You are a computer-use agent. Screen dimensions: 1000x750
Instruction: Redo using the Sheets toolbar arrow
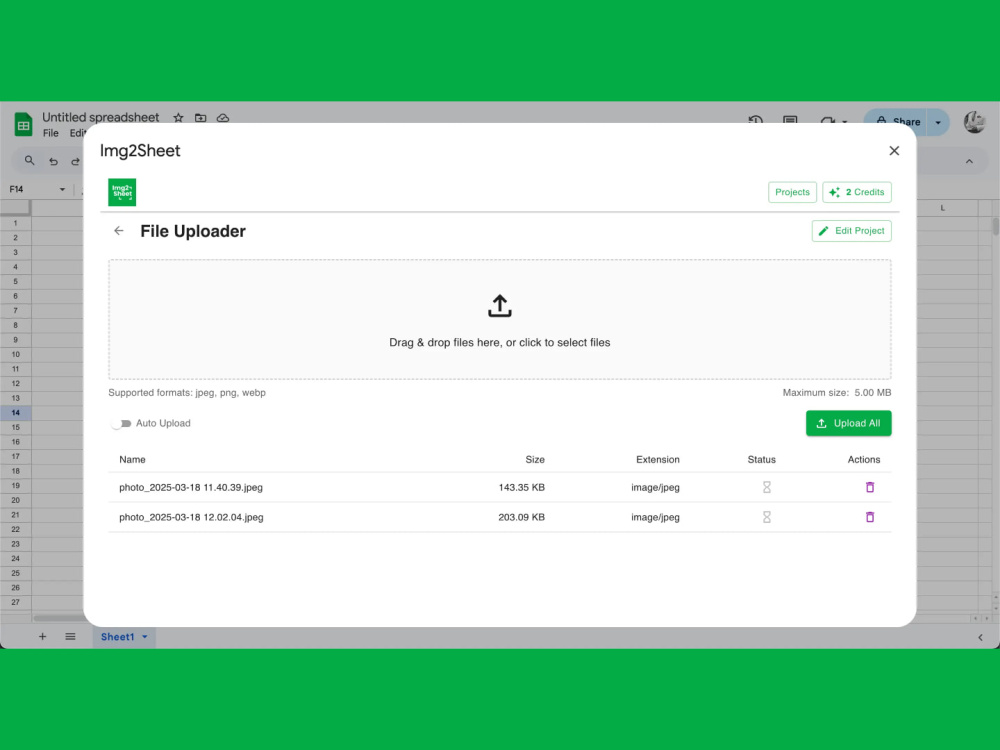75,161
